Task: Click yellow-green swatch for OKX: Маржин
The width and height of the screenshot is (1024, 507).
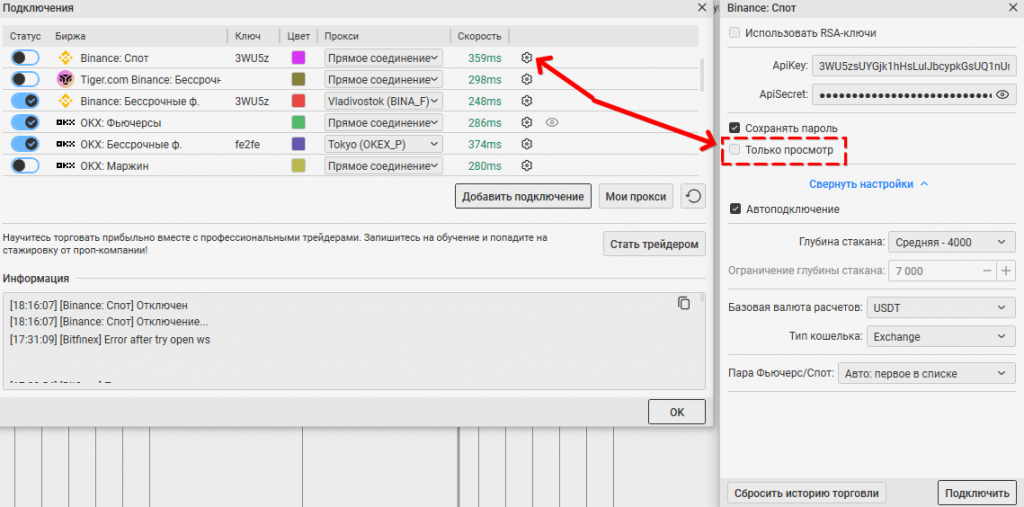Action: point(298,165)
